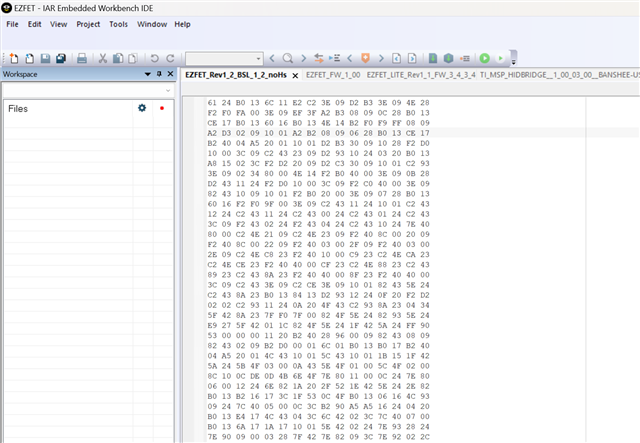Viewport: 640px width, 443px height.
Task: Switch to the TI_MSP_HIDBRIDGE tab
Action: pos(560,75)
